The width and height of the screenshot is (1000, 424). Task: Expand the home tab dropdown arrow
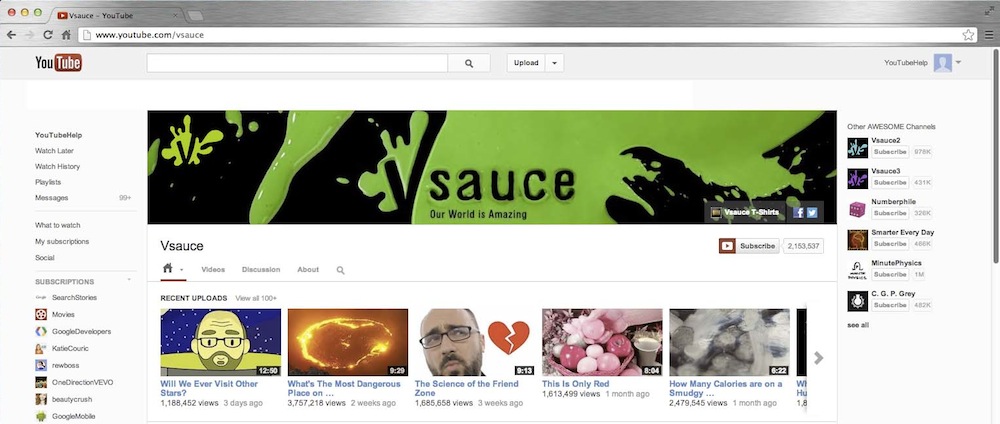(x=181, y=270)
